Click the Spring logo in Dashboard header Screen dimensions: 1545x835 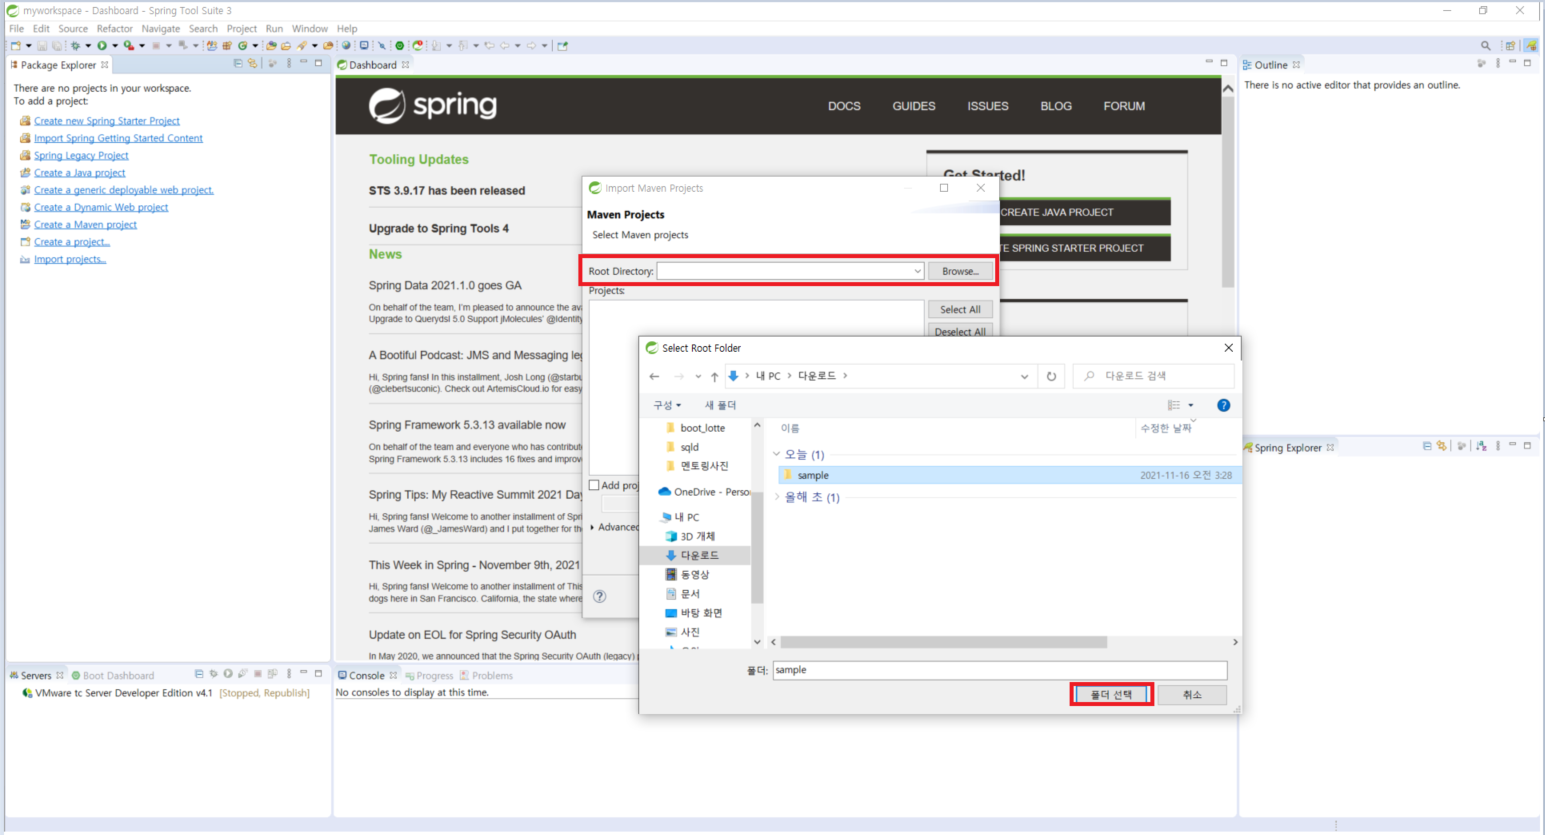tap(432, 105)
